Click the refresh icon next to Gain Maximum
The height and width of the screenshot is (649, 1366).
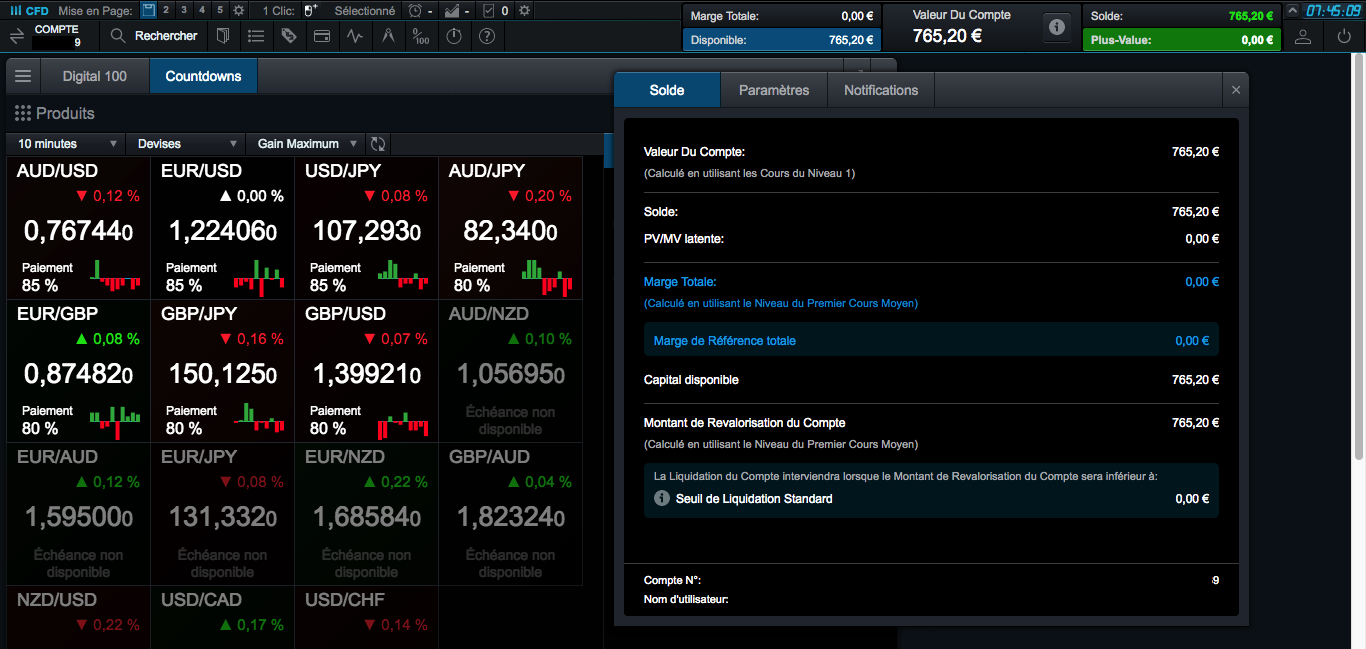pos(378,144)
